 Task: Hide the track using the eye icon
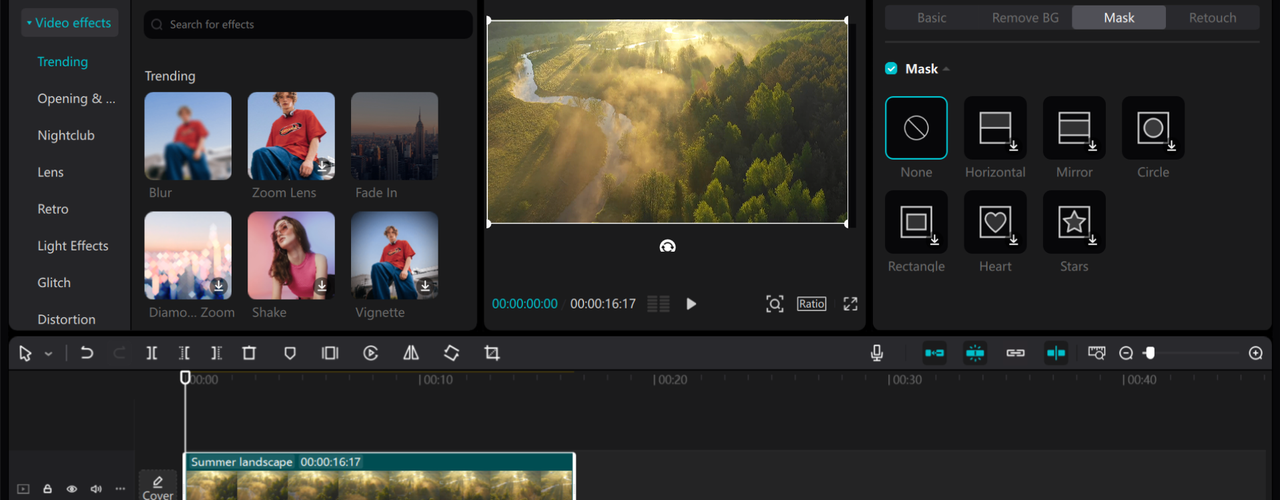point(72,489)
